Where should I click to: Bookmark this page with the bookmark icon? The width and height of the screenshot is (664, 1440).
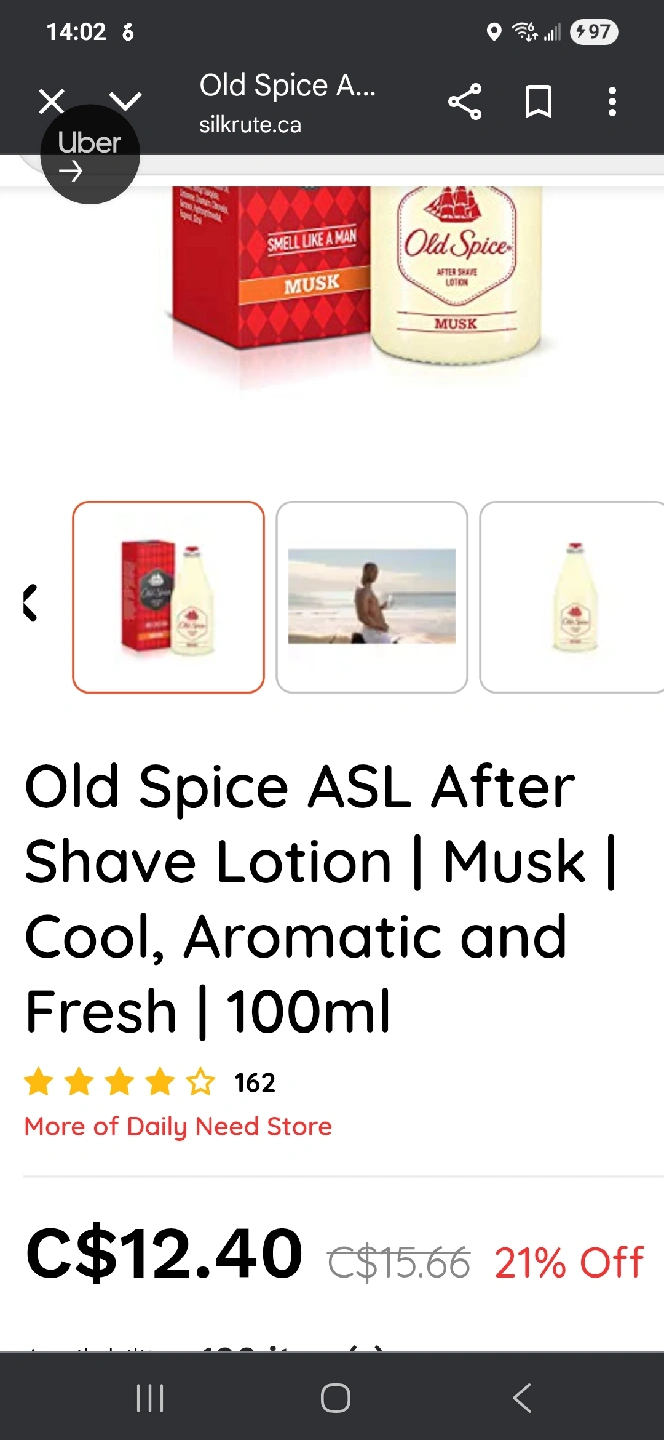539,101
